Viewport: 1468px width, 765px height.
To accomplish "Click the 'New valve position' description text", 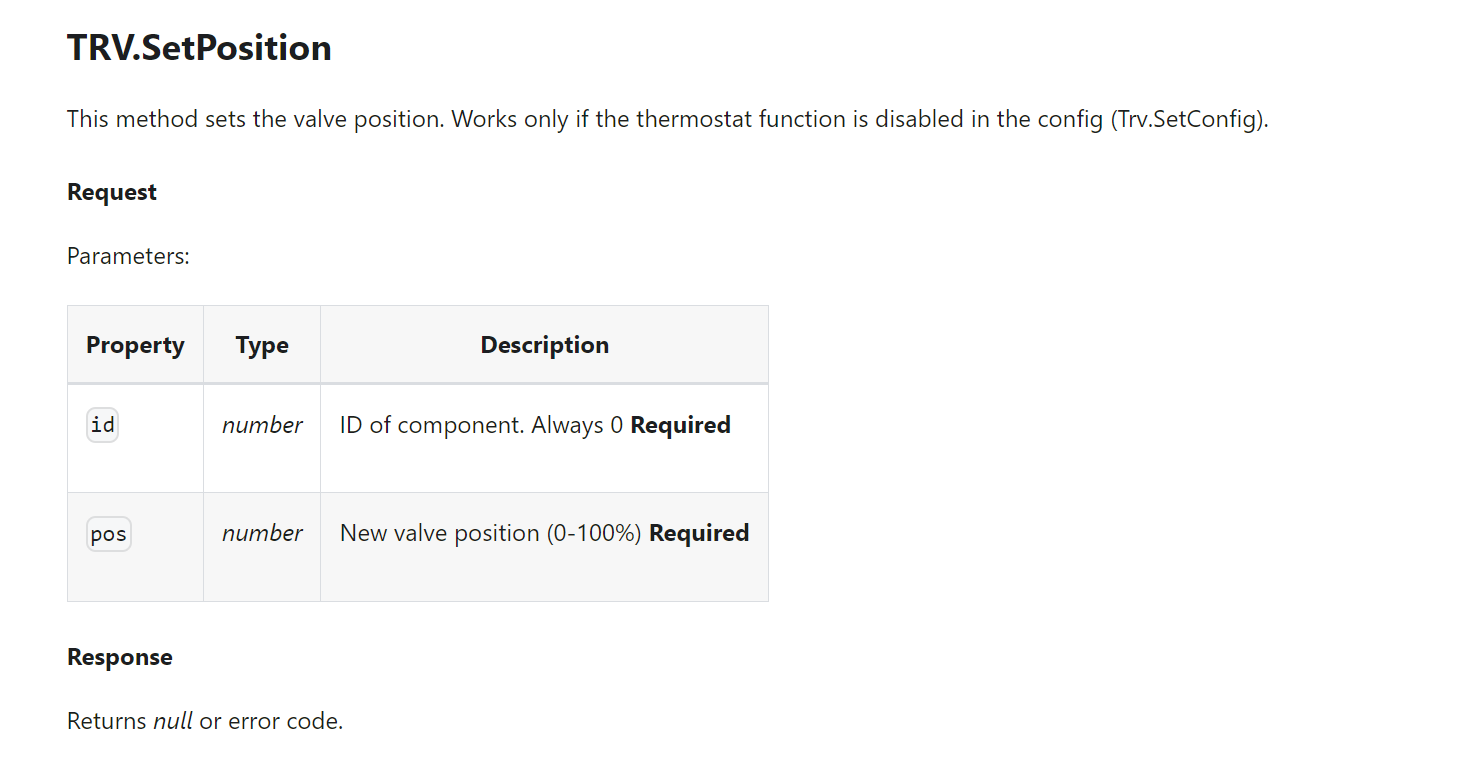I will point(440,533).
